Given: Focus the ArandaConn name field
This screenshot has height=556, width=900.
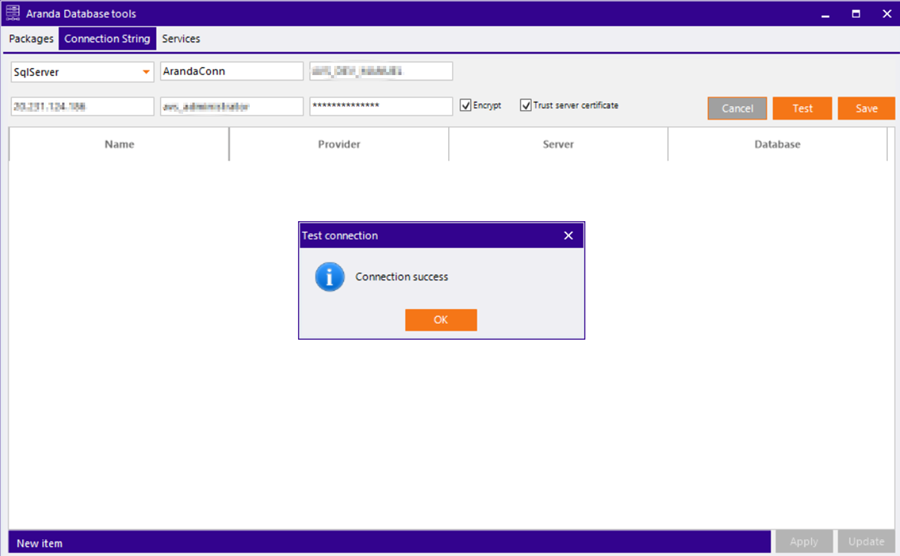Looking at the screenshot, I should click(231, 72).
